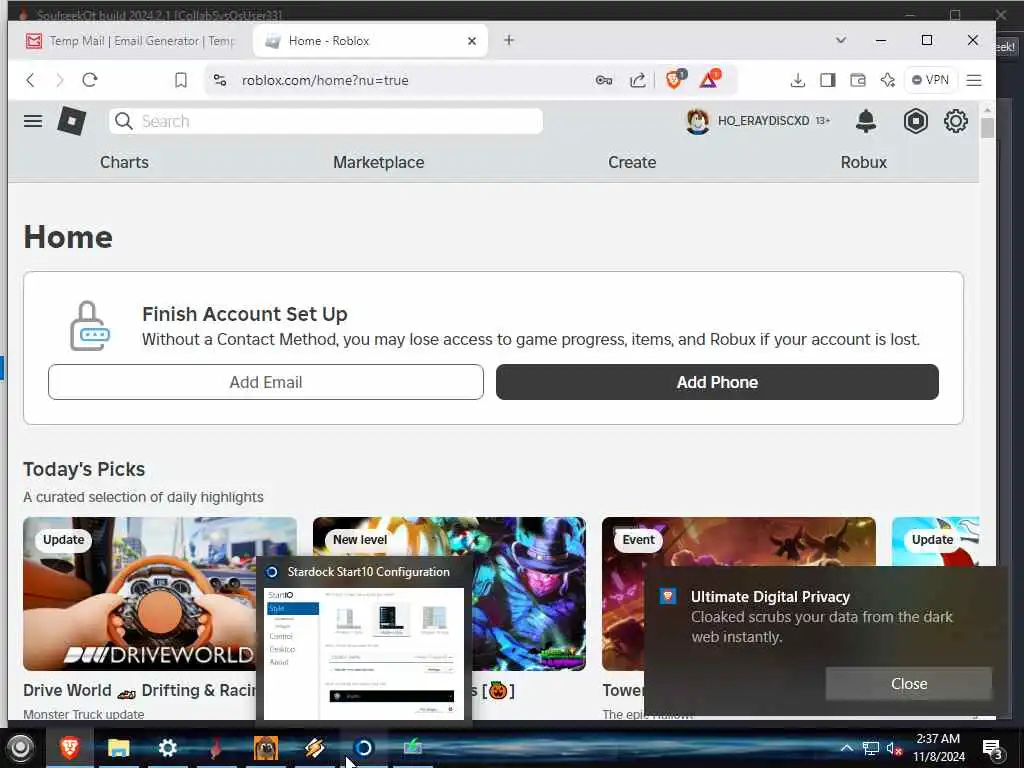The height and width of the screenshot is (768, 1024).
Task: Open the Stardock Start10 taskbar icon
Action: click(x=364, y=747)
